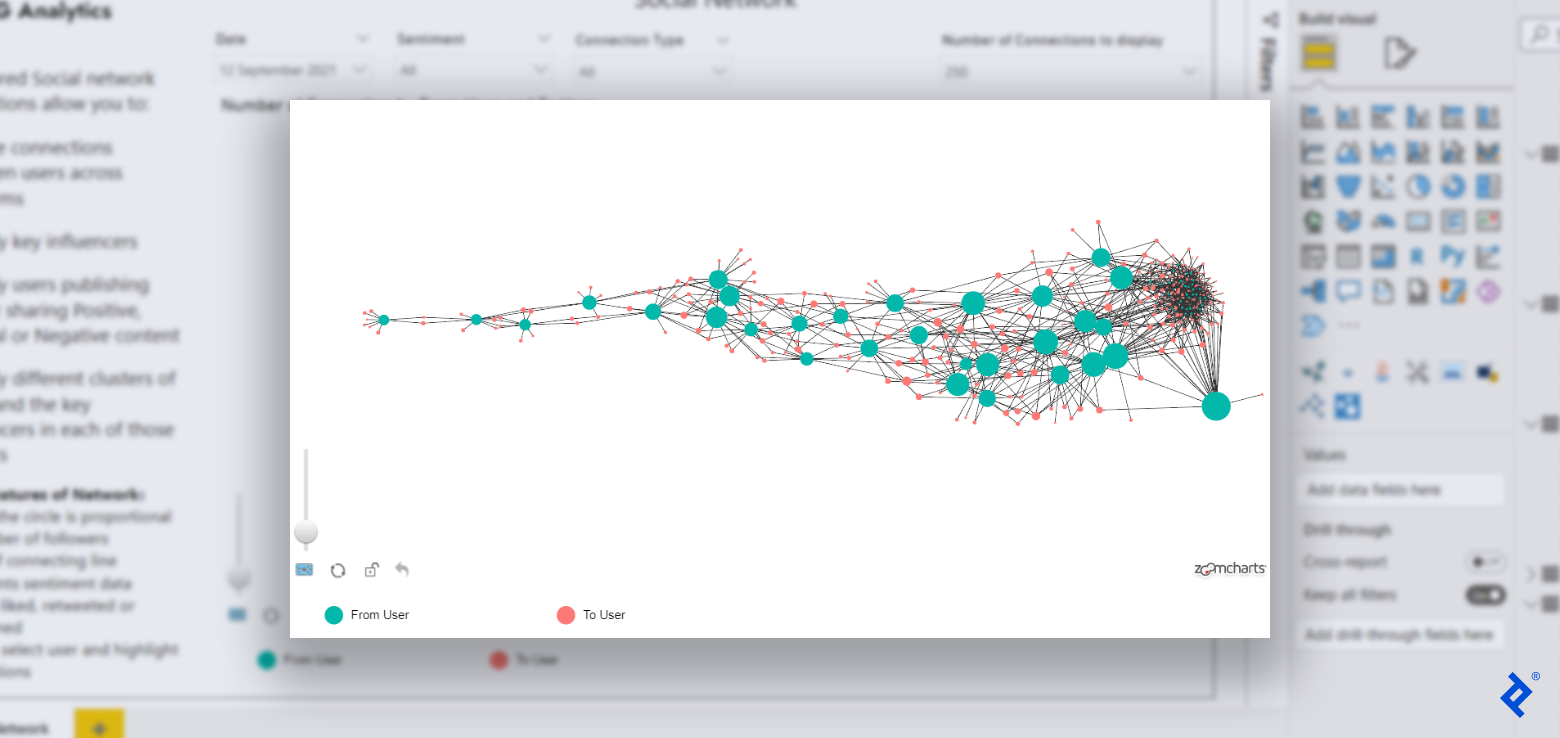Select the donut chart visualization icon

(1453, 186)
